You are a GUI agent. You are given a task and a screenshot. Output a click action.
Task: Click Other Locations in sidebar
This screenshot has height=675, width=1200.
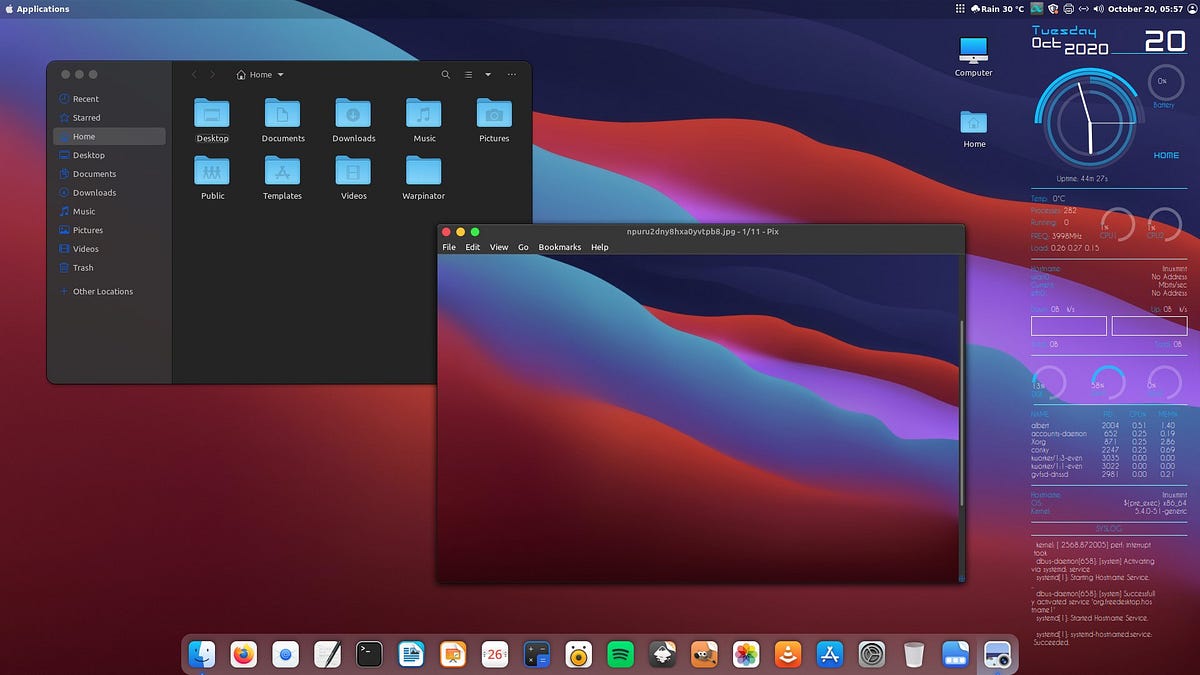pyautogui.click(x=103, y=291)
